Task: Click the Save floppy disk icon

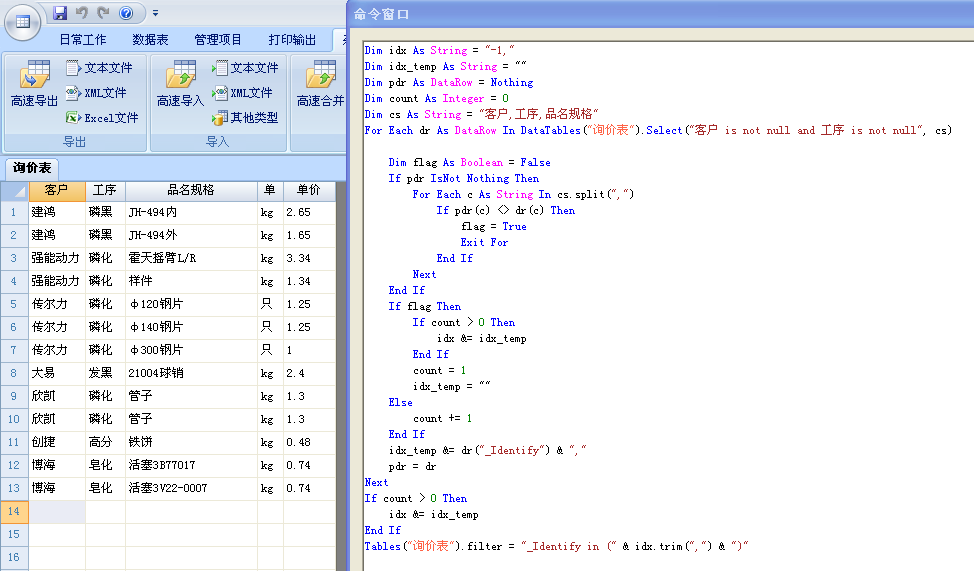Action: tap(60, 12)
